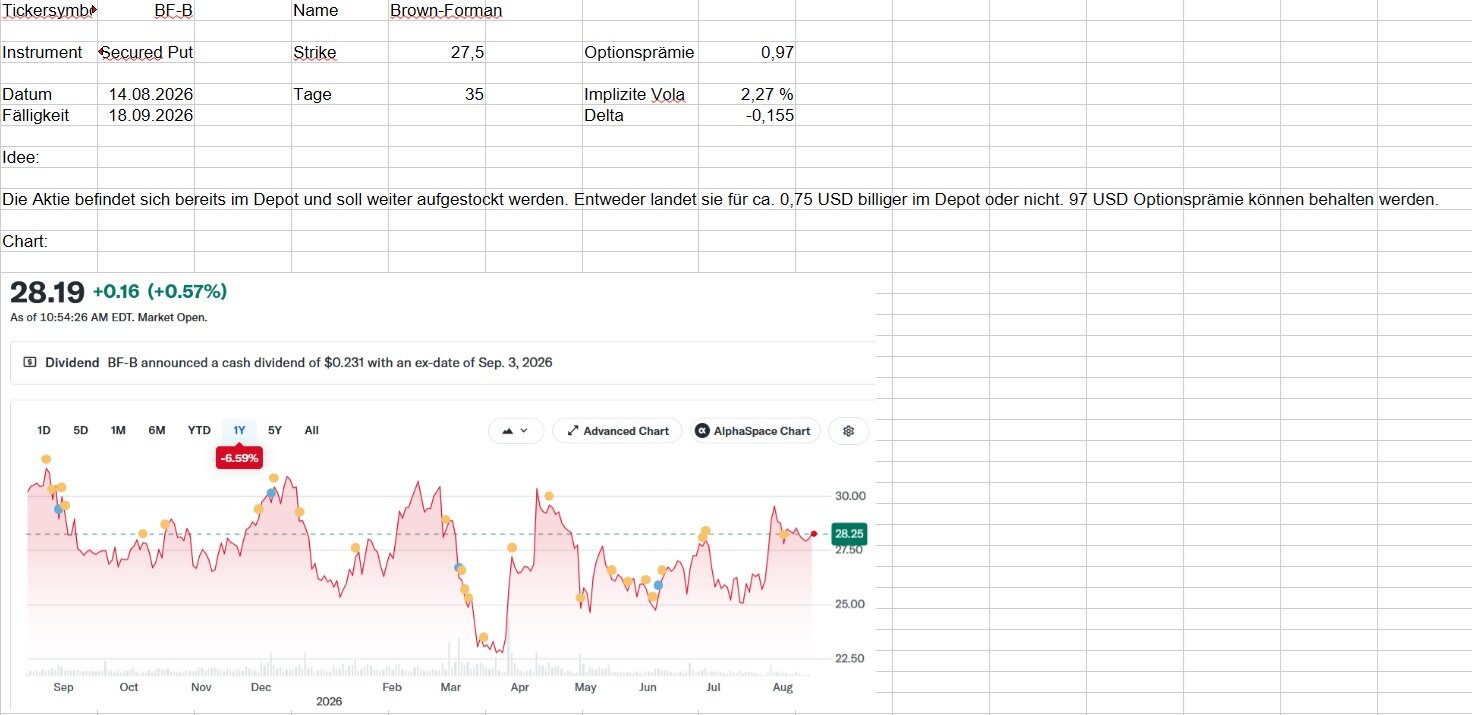Open the AlphaSpace Chart
The width and height of the screenshot is (1472, 715).
(x=755, y=431)
